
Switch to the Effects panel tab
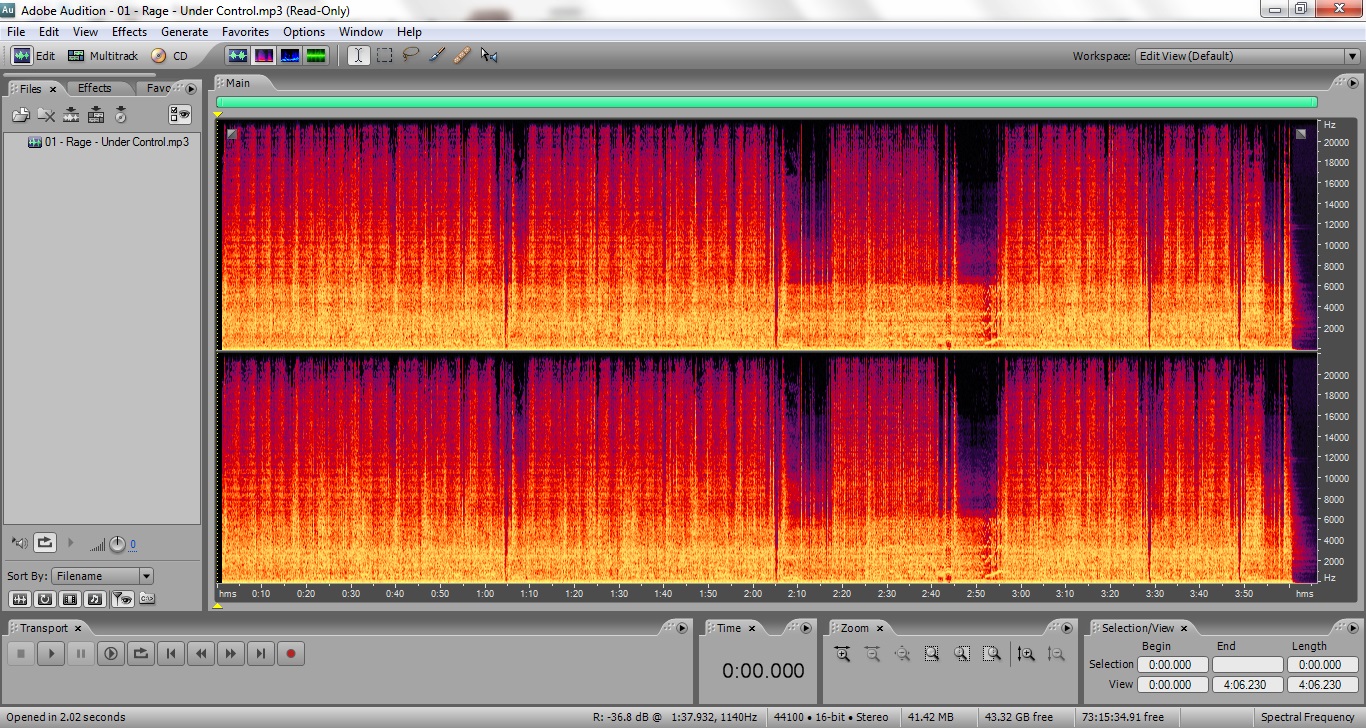pos(95,88)
